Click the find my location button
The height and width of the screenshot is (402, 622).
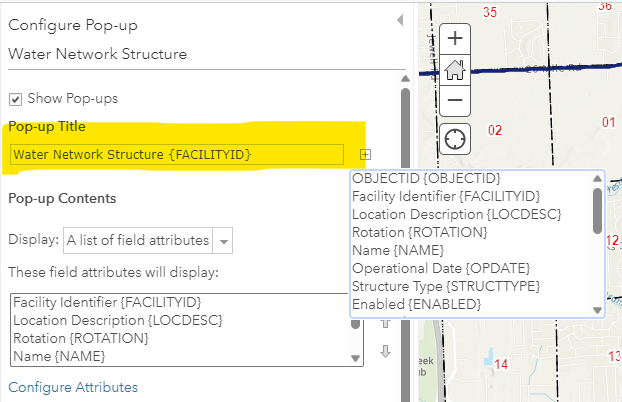coord(455,138)
